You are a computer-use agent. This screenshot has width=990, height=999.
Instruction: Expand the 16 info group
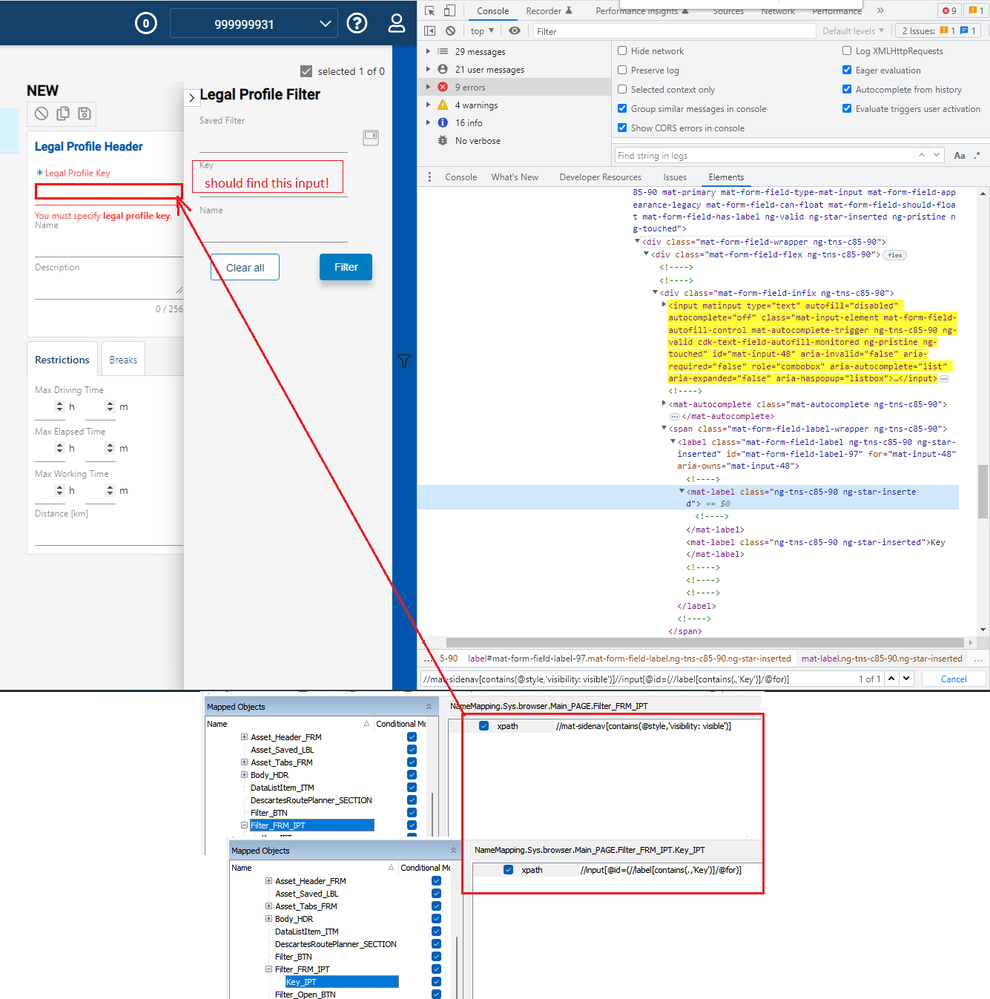click(x=428, y=122)
